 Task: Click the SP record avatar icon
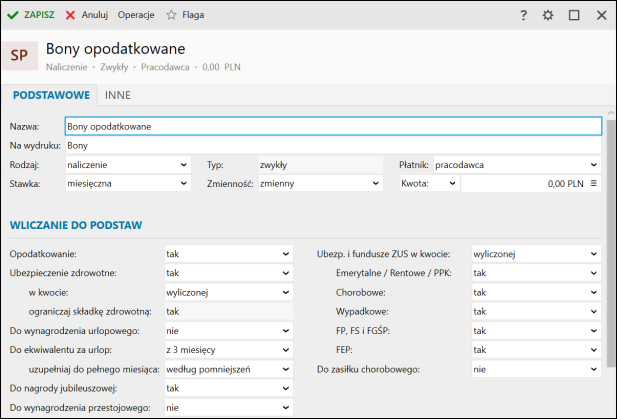[x=19, y=56]
